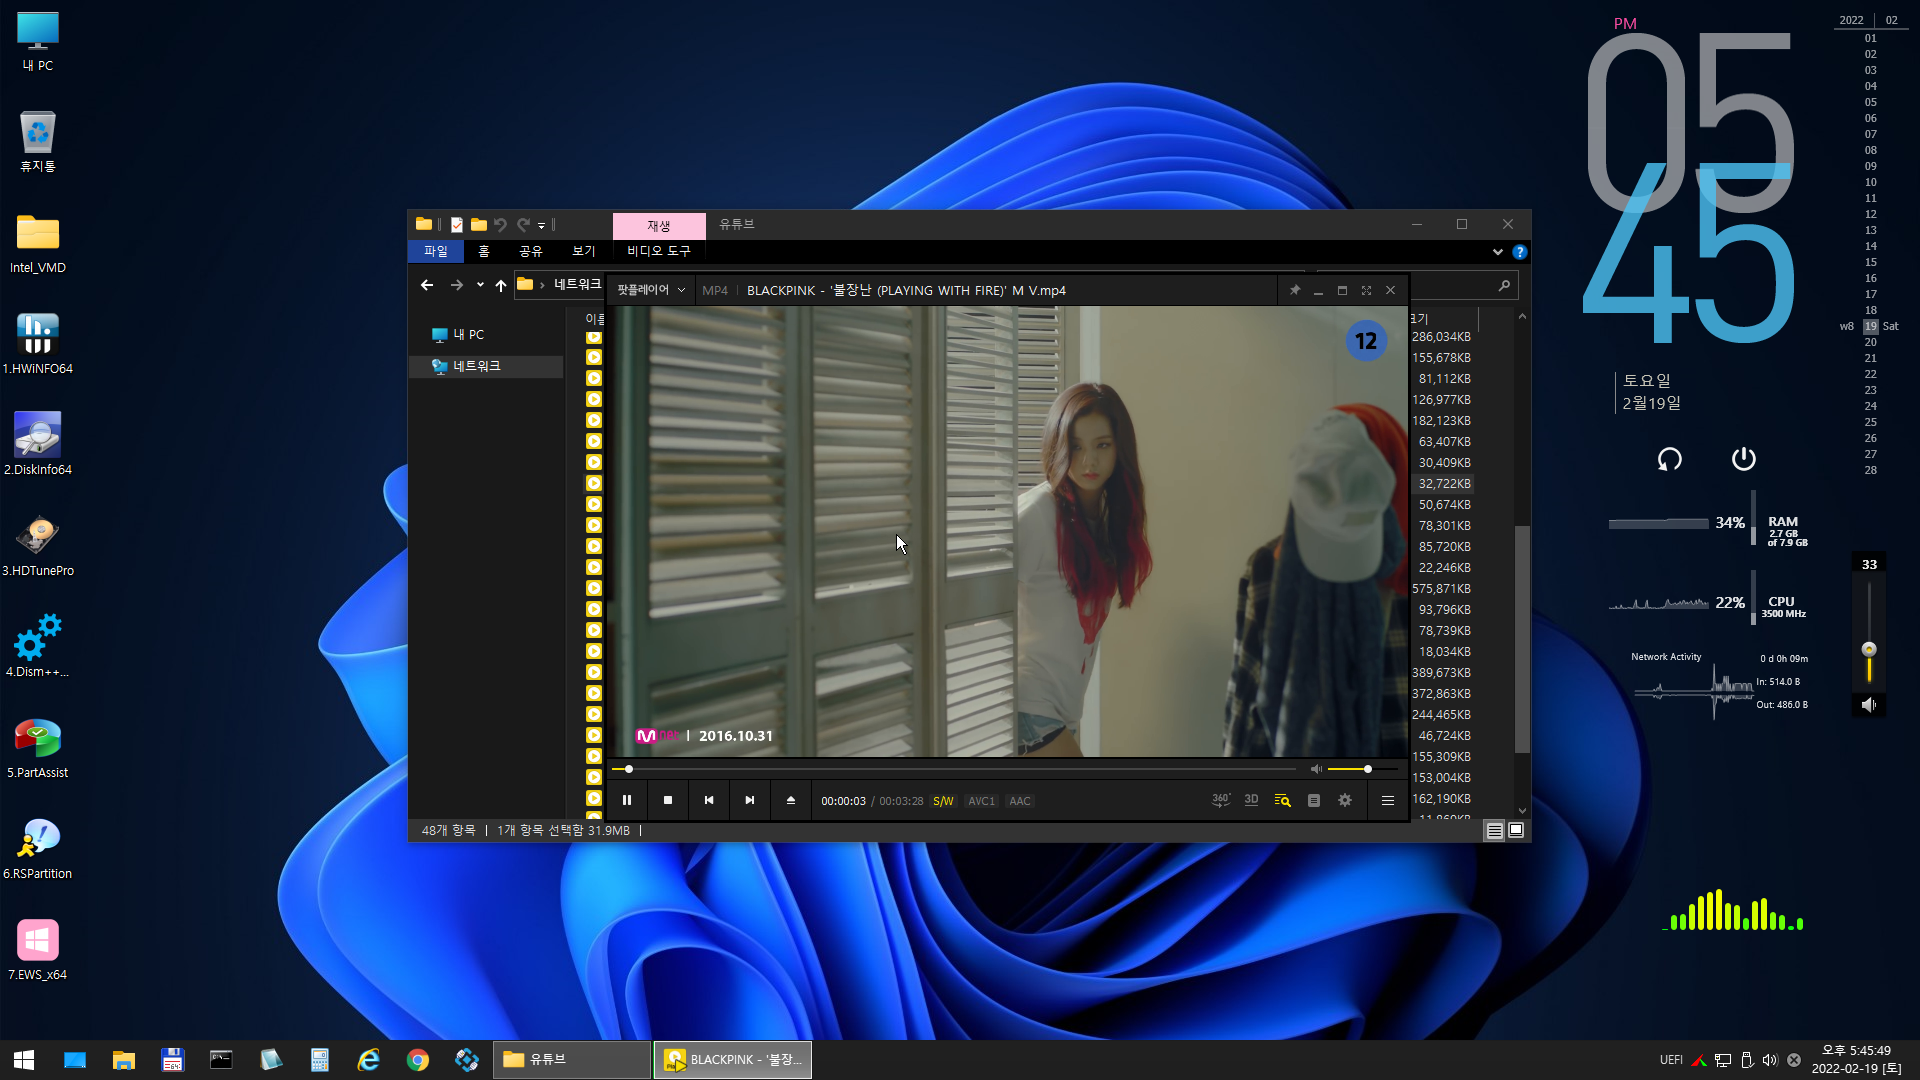
Task: Click the Explorer search magnifier
Action: (1504, 286)
